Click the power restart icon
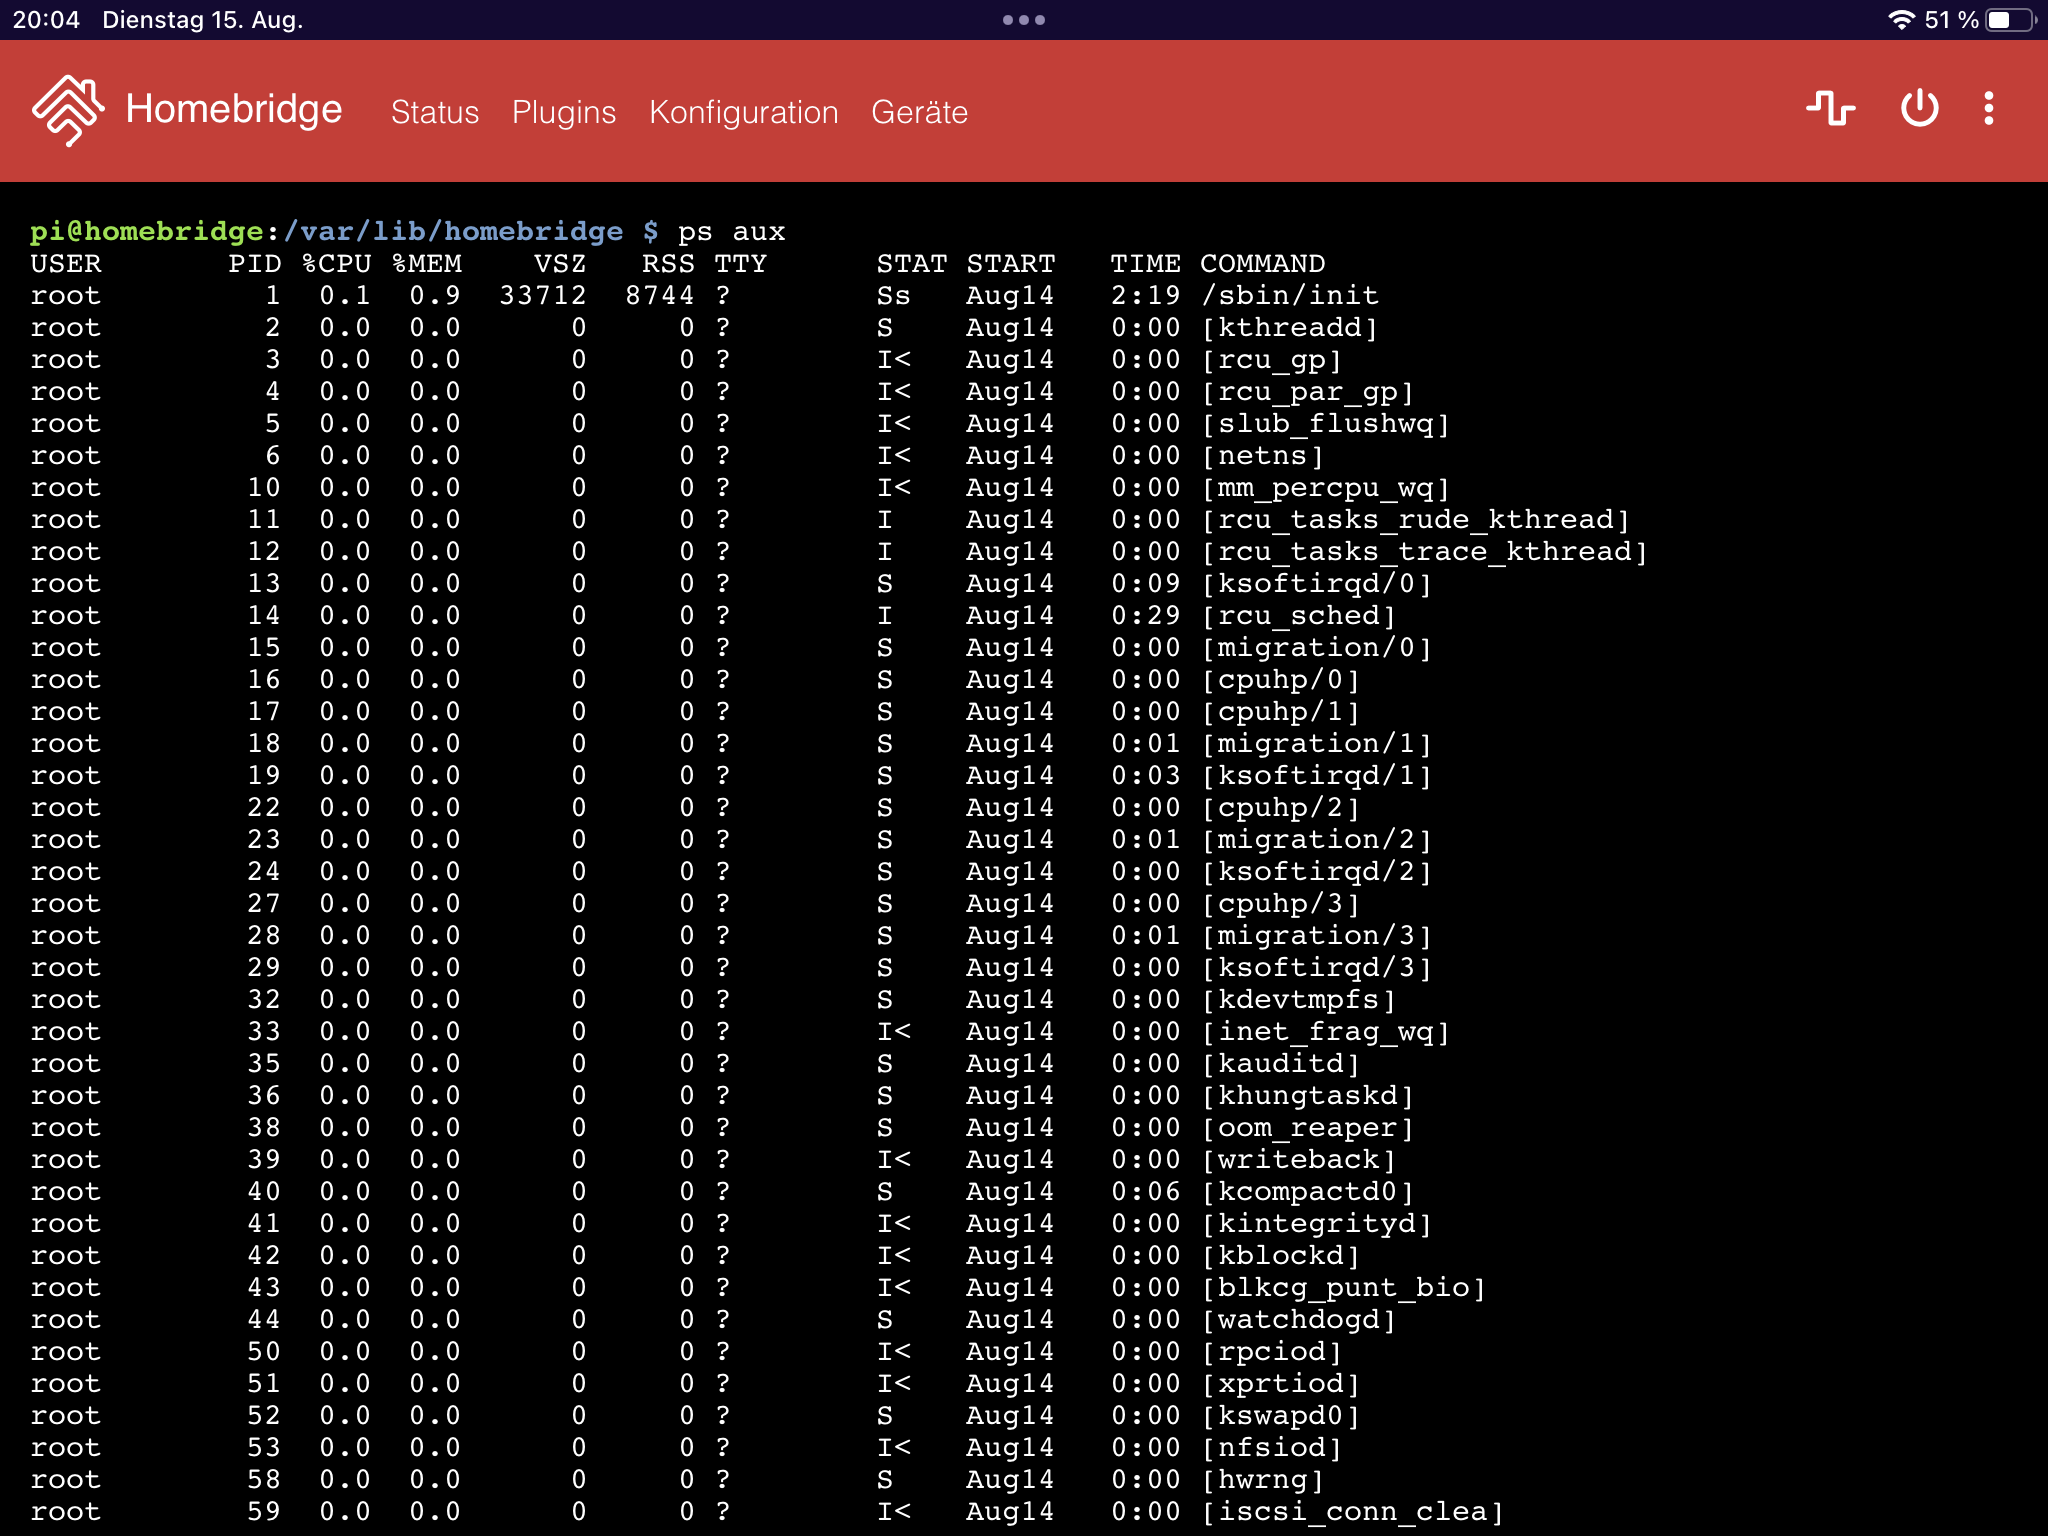The height and width of the screenshot is (1536, 2048). [x=1919, y=108]
